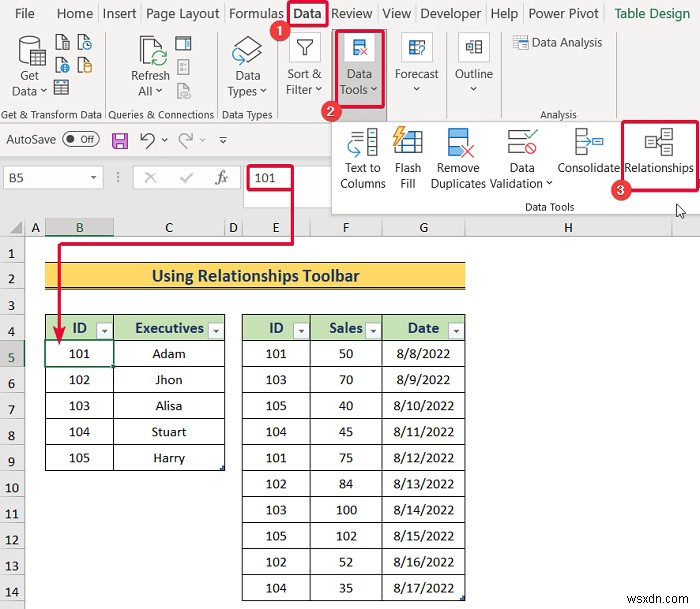
Task: Open the Relationships dialog
Action: pyautogui.click(x=659, y=152)
